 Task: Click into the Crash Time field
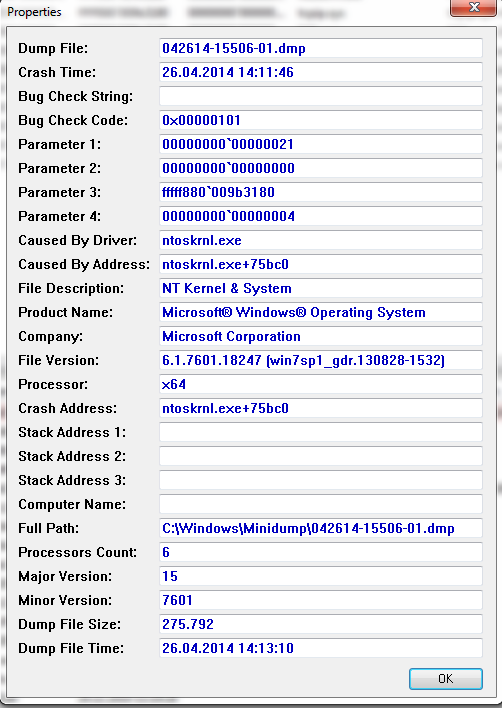point(321,72)
